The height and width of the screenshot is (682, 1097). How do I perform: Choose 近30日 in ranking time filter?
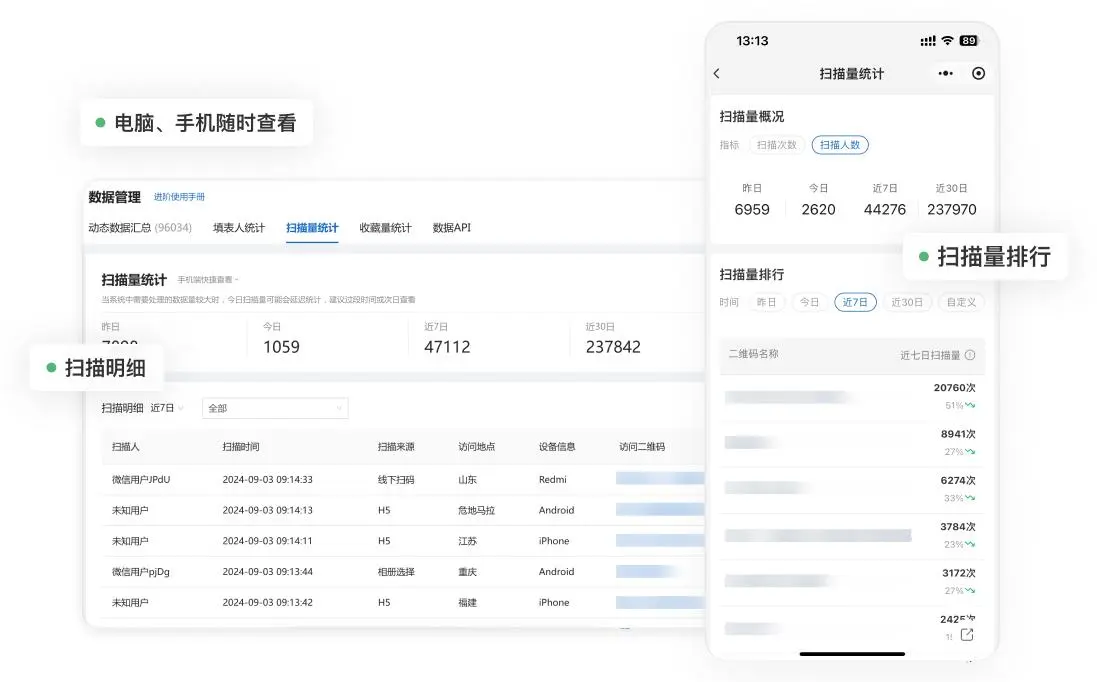pyautogui.click(x=907, y=302)
